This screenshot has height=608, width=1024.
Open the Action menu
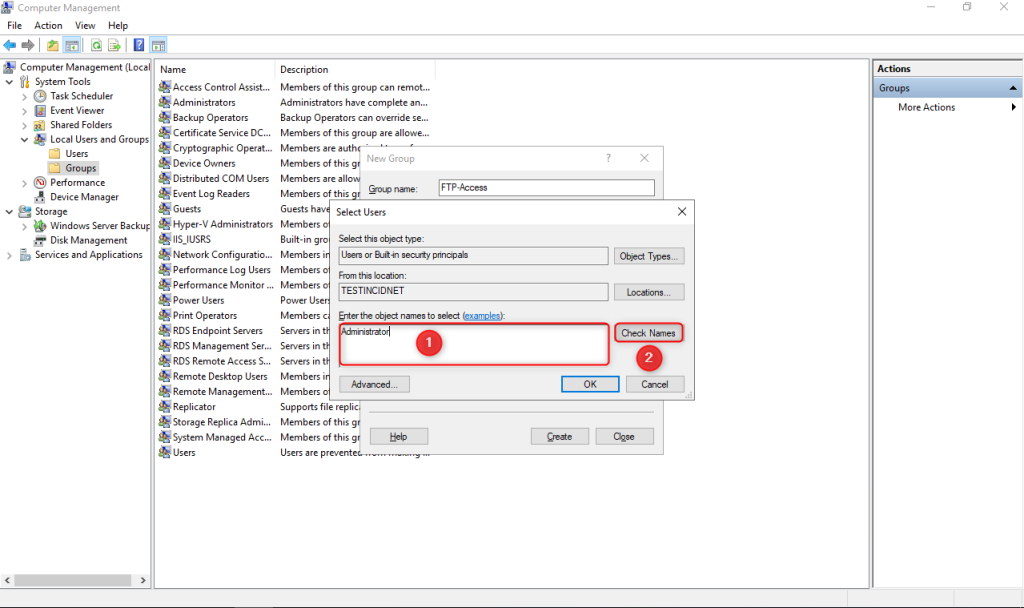point(48,25)
